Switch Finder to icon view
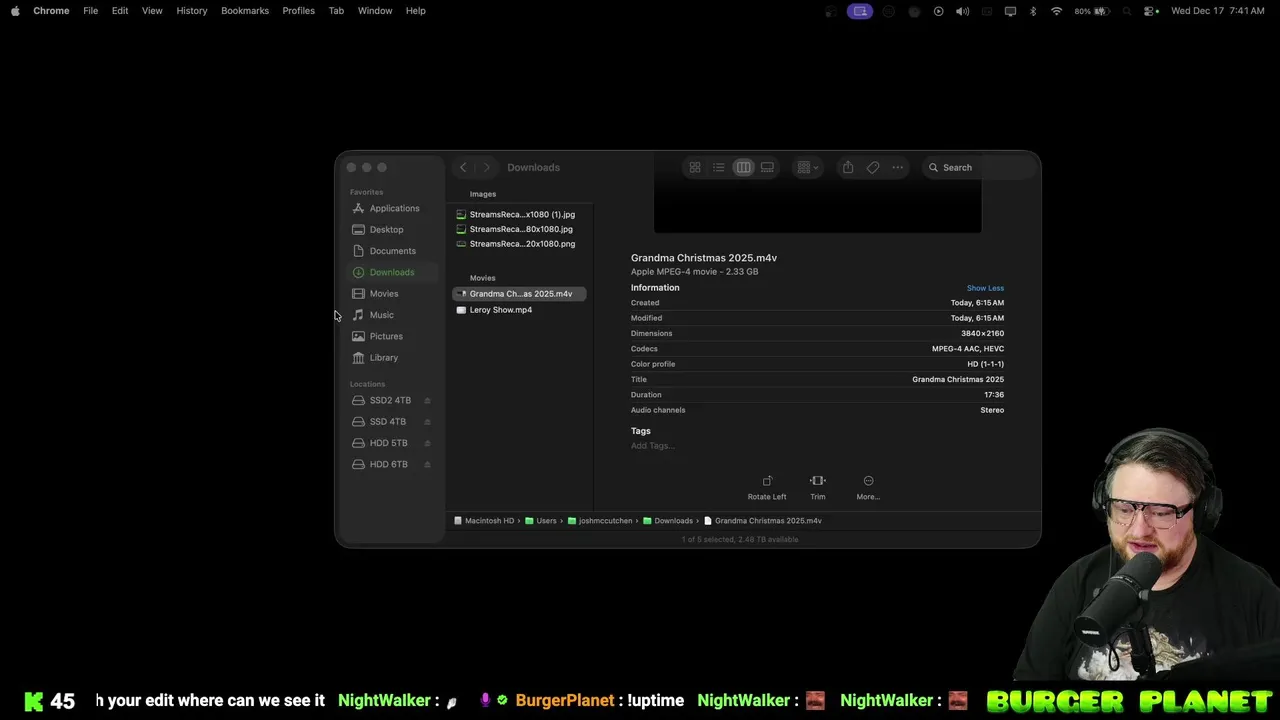The image size is (1280, 720). 695,167
